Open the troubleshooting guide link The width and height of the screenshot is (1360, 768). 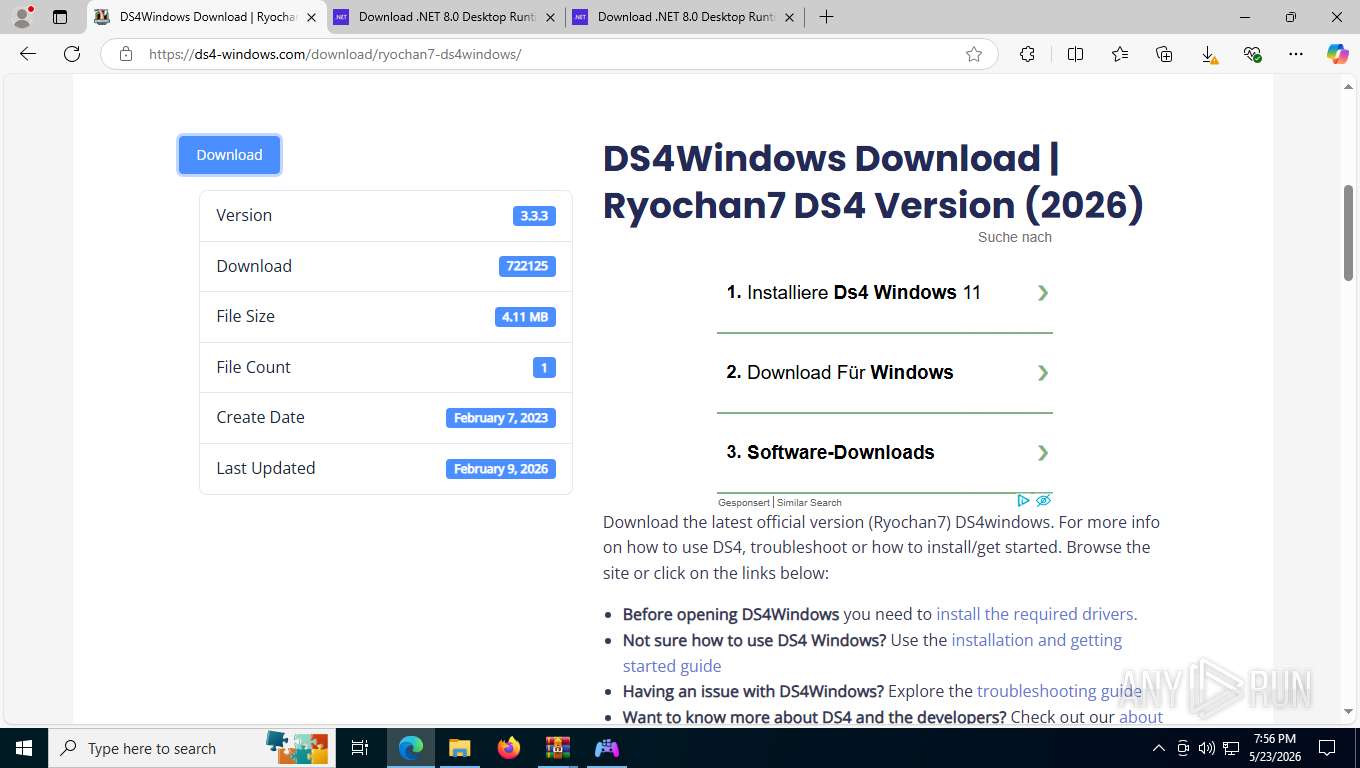[x=1059, y=691]
